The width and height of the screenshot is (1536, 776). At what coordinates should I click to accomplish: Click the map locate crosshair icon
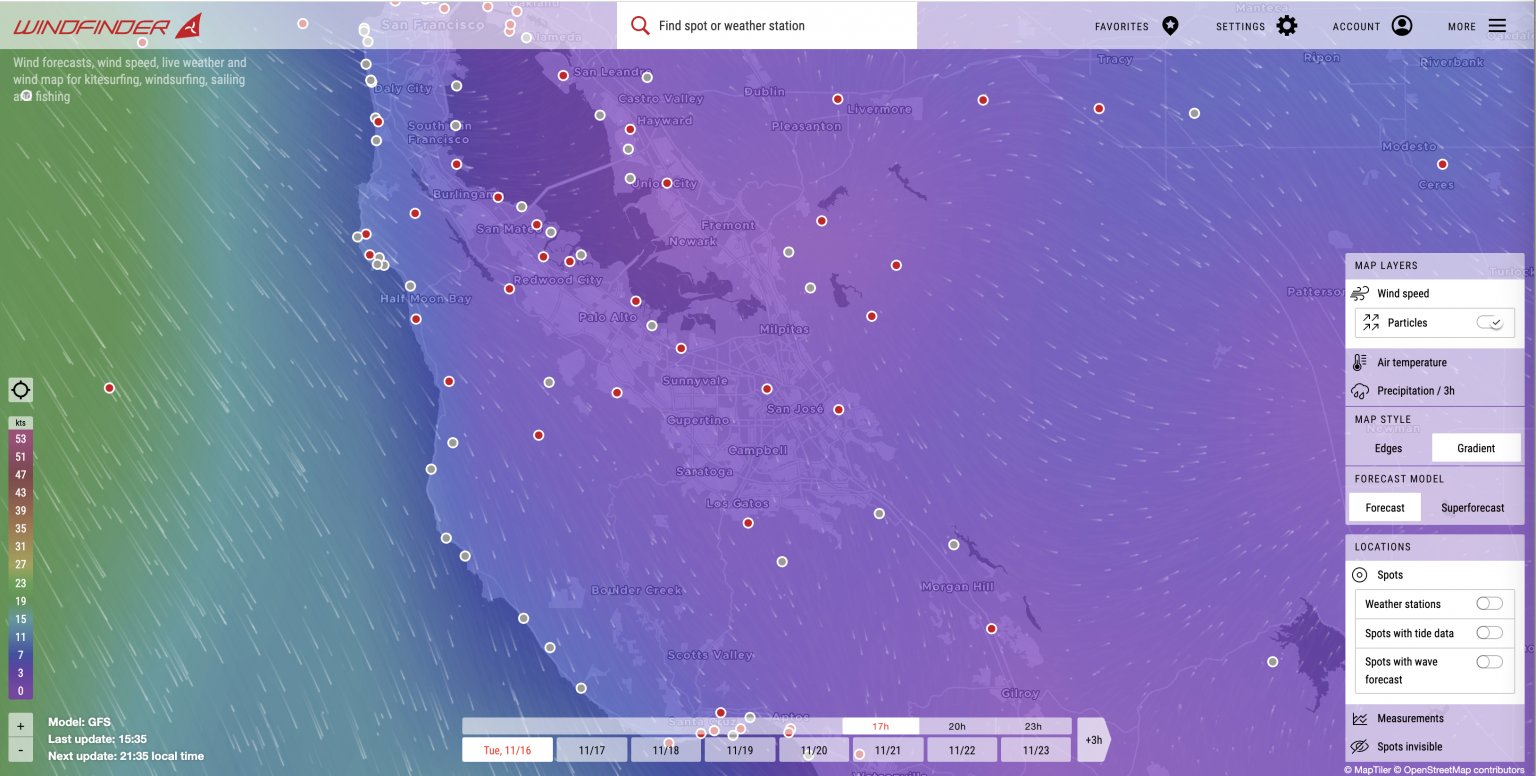pyautogui.click(x=20, y=390)
